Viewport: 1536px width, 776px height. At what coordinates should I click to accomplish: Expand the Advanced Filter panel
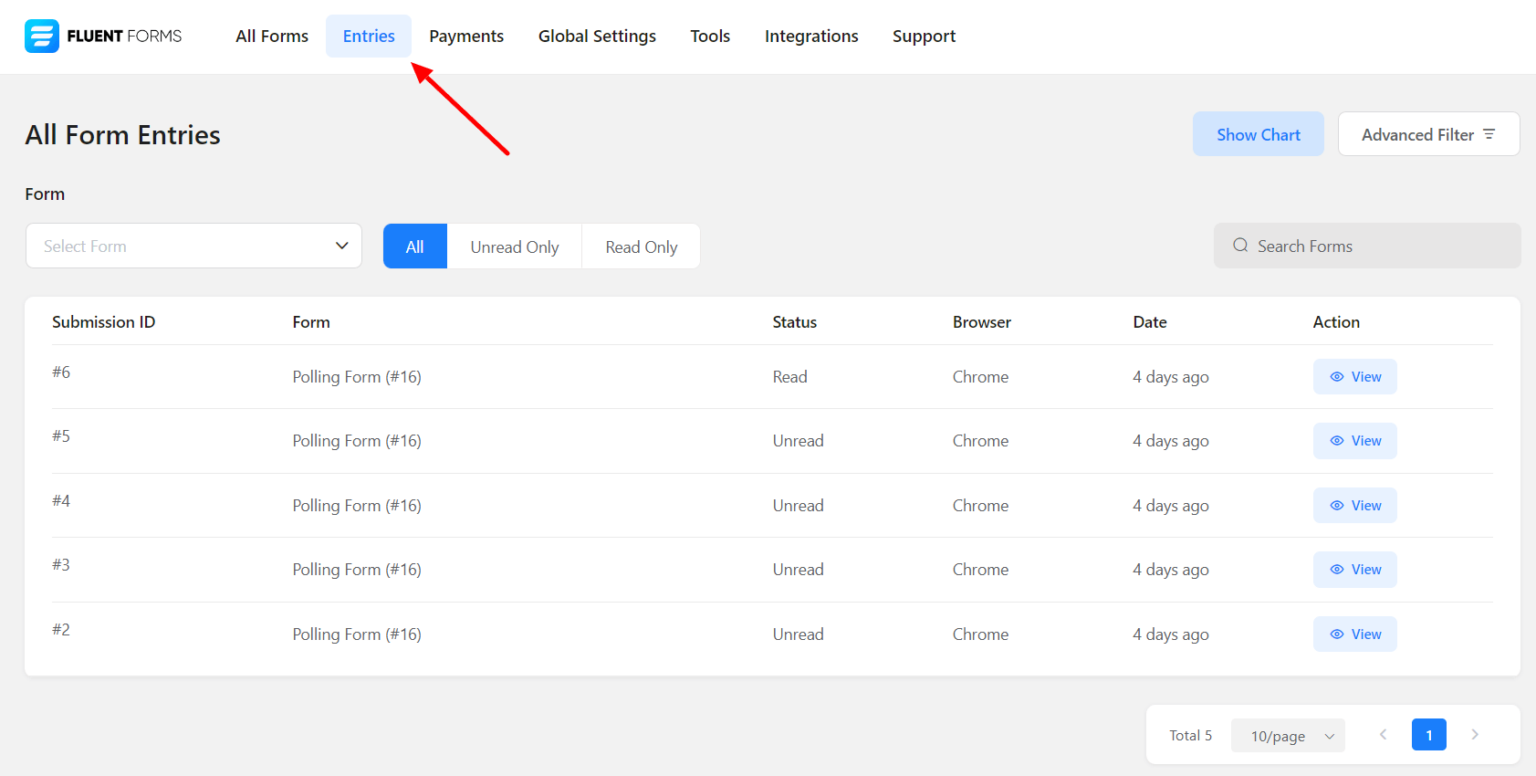pos(1428,133)
